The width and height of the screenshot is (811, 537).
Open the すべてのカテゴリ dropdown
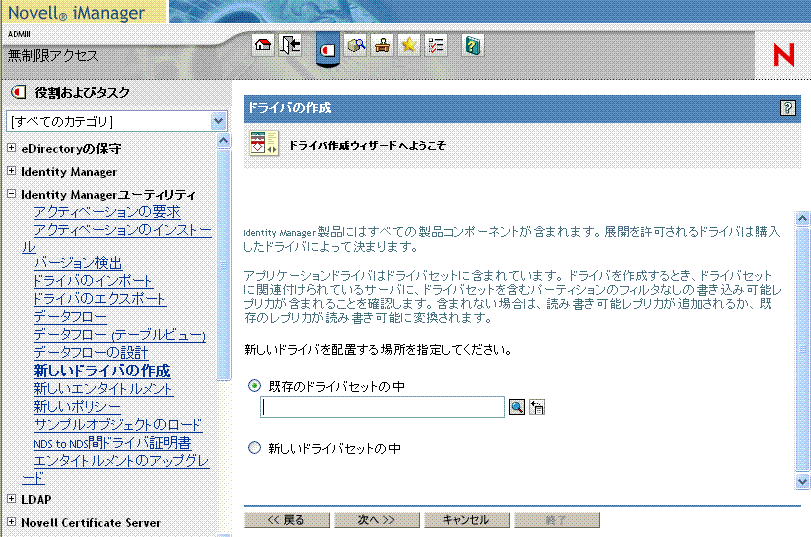click(x=117, y=121)
